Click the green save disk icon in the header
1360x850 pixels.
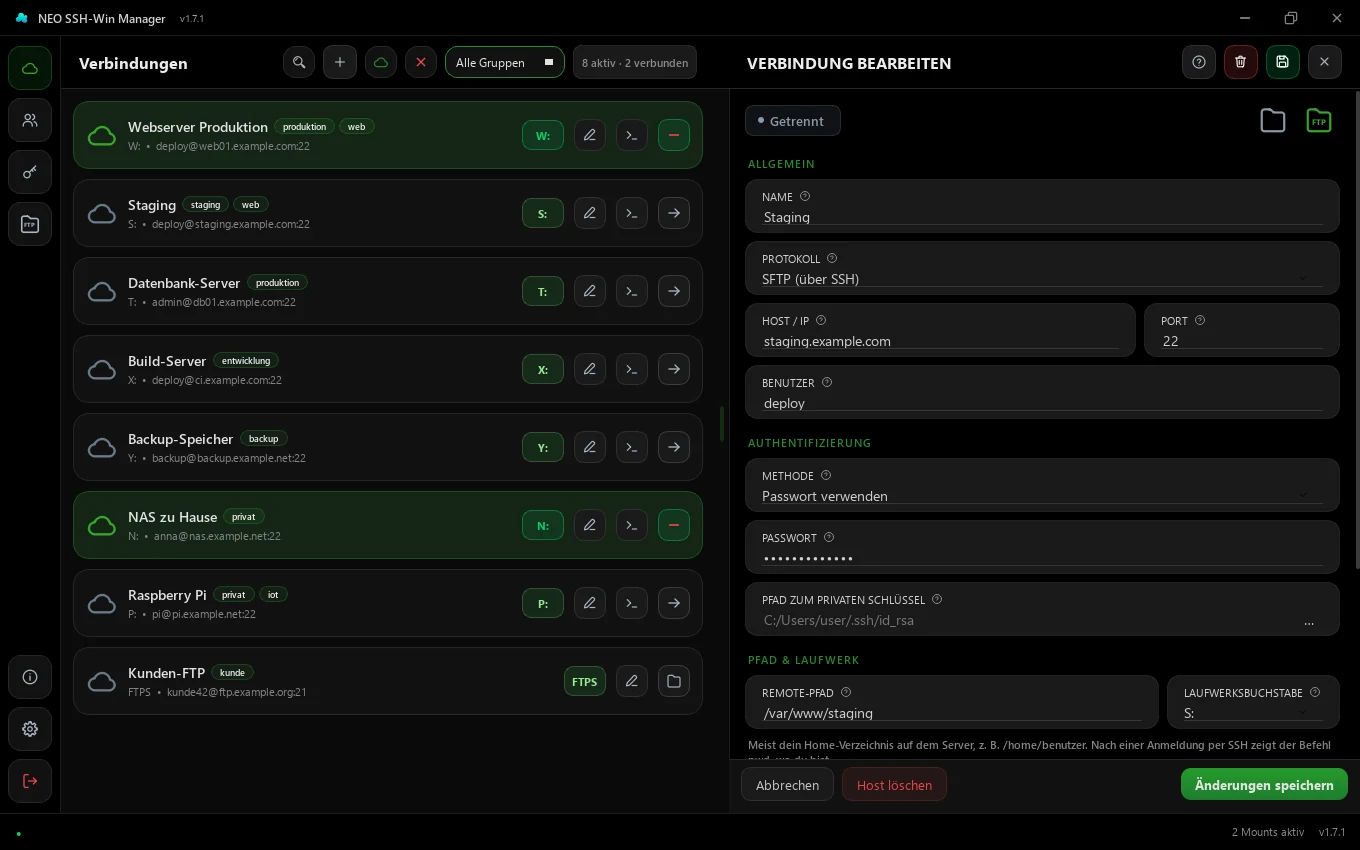(1283, 62)
